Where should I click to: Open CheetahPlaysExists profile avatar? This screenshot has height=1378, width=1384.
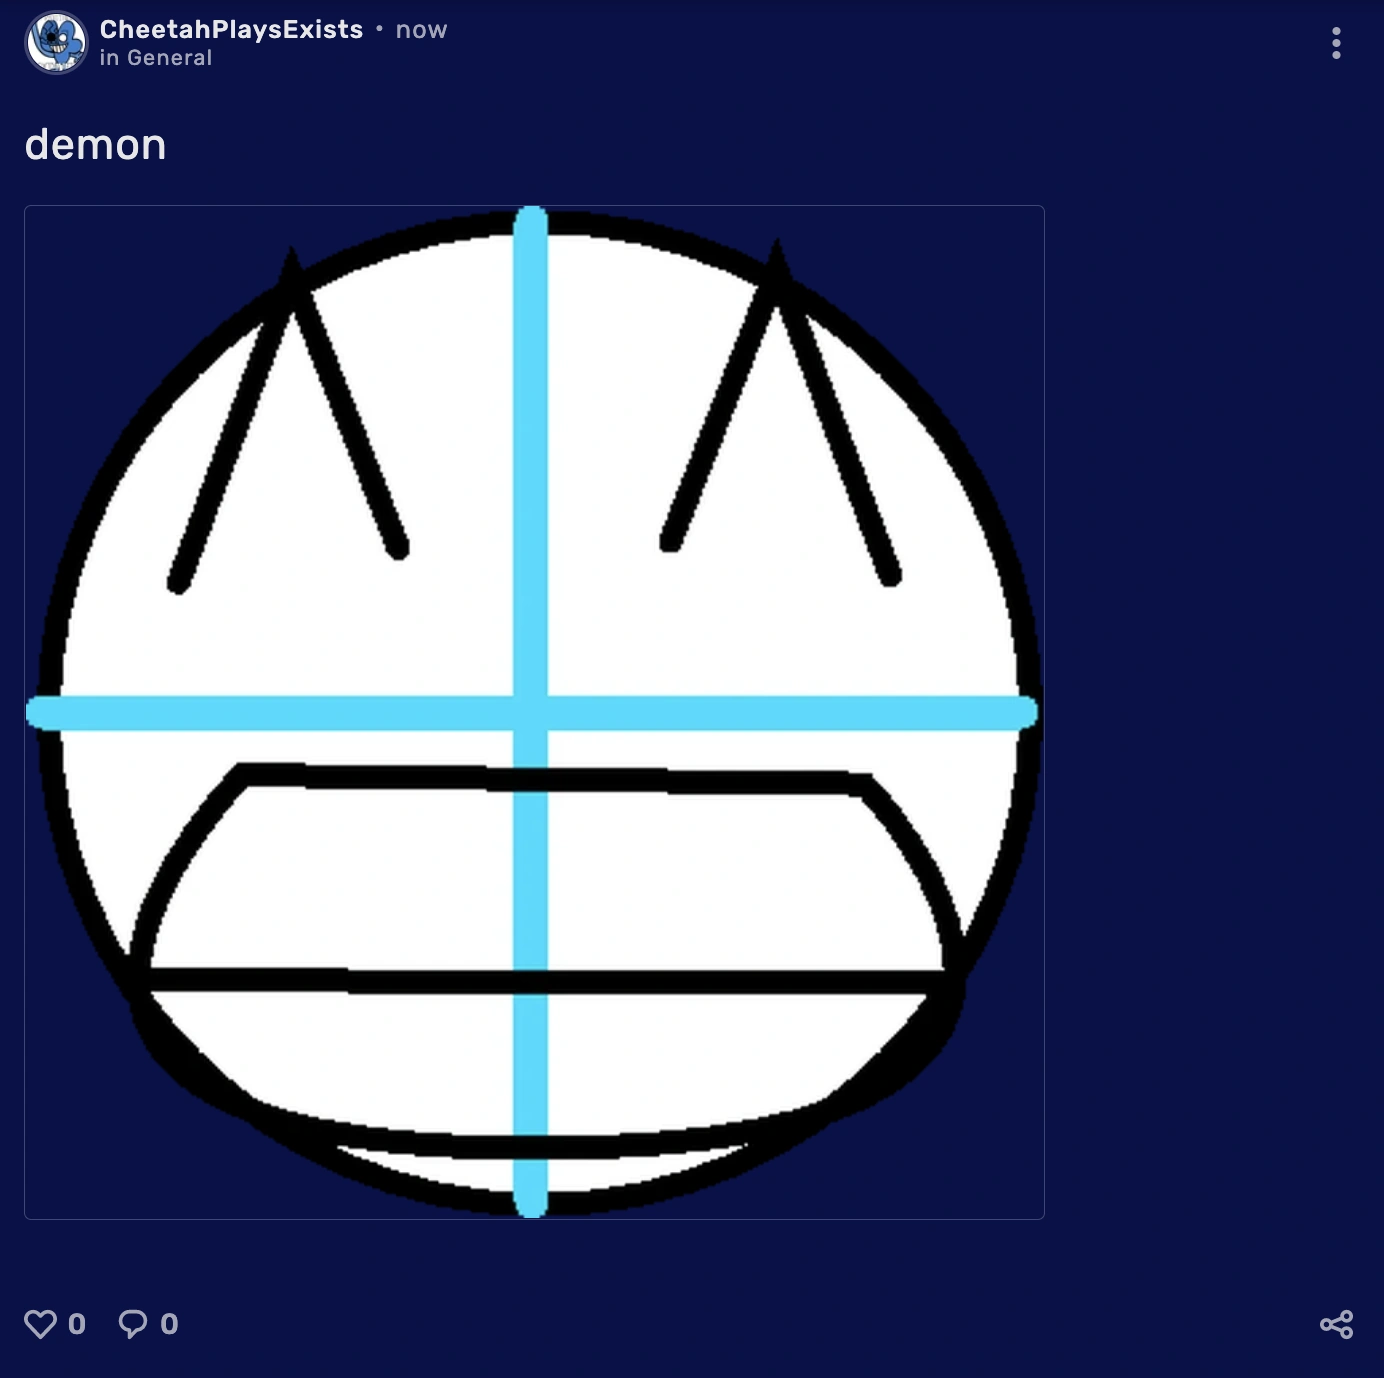pyautogui.click(x=56, y=43)
